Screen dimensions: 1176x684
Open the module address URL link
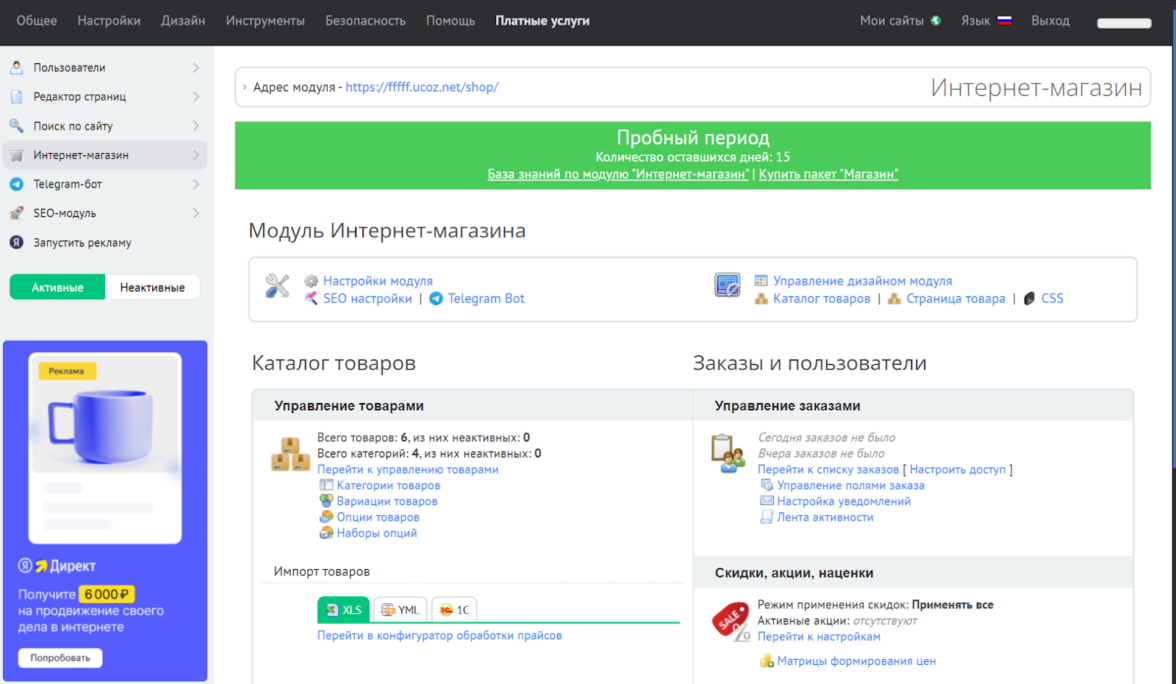coord(421,87)
